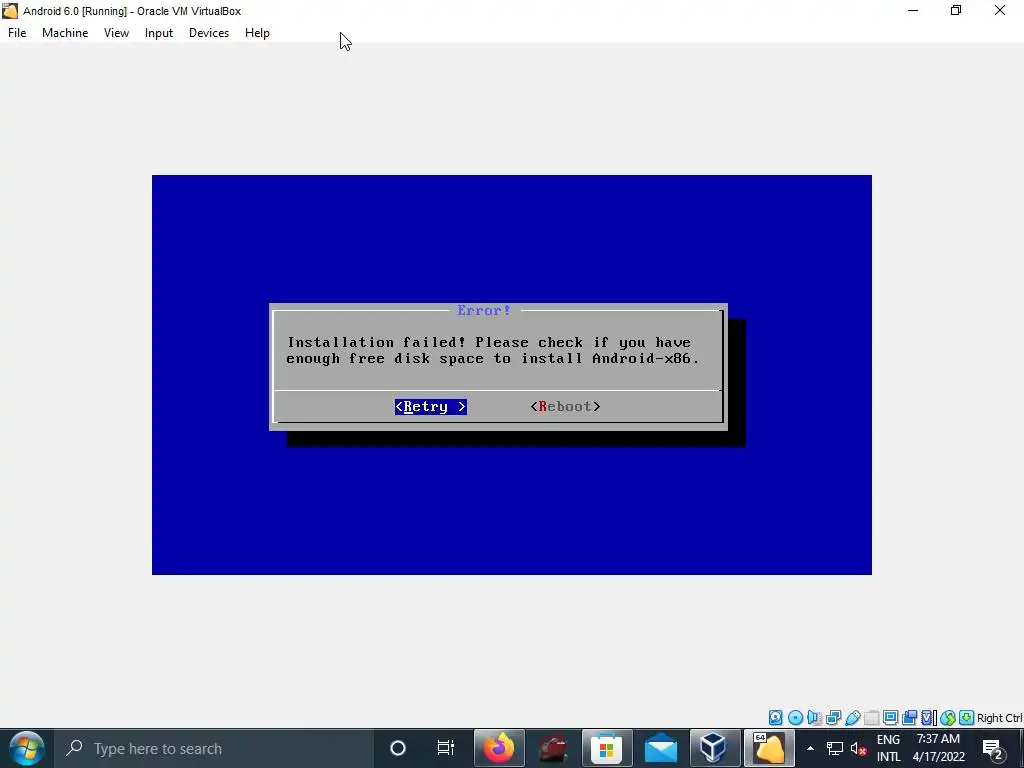Open the Mail app from taskbar

pyautogui.click(x=661, y=748)
